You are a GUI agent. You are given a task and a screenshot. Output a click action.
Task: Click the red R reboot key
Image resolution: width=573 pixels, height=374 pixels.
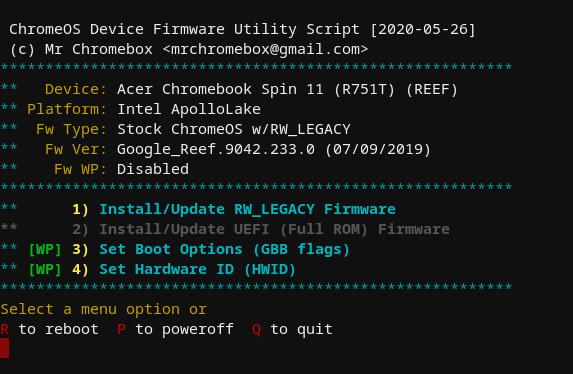pos(5,329)
